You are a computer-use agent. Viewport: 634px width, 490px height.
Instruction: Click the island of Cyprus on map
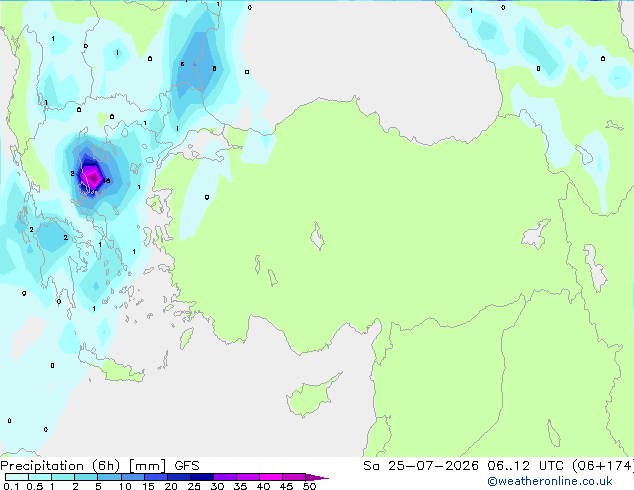click(x=312, y=397)
